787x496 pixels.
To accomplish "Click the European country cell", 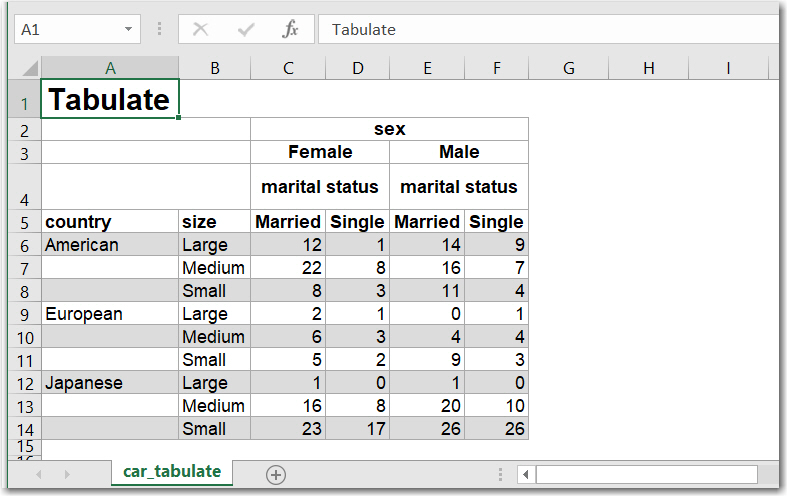I will [x=109, y=314].
